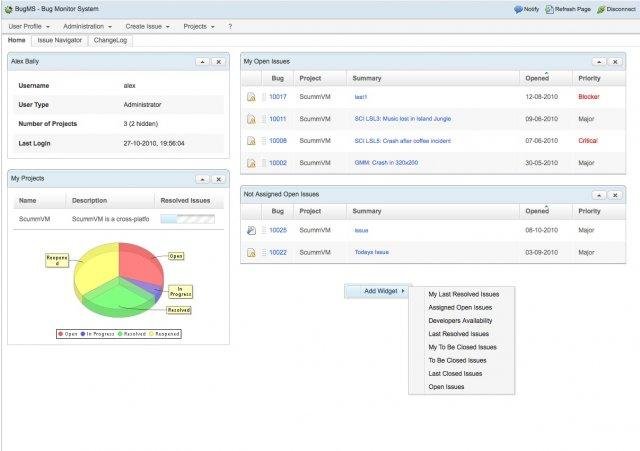This screenshot has height=451, width=640.
Task: Open the 'Todays Issue' summary link
Action: [371, 252]
